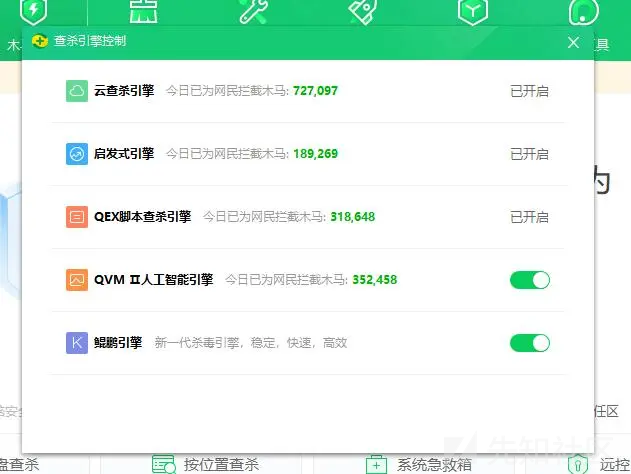
Task: Click the Kunpeng engine purple K icon
Action: [77, 343]
